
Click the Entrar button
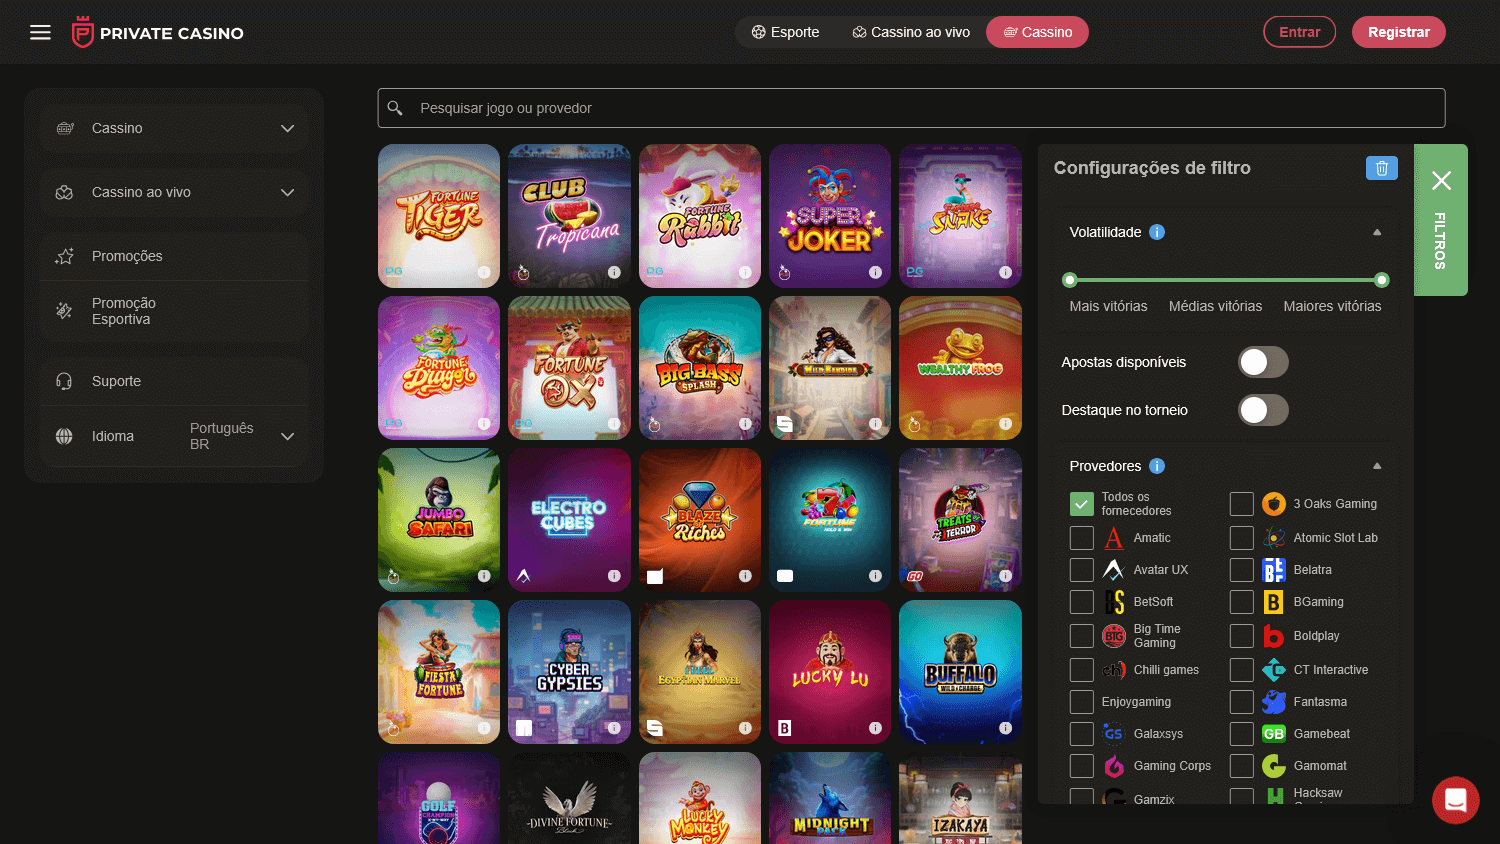tap(1299, 32)
